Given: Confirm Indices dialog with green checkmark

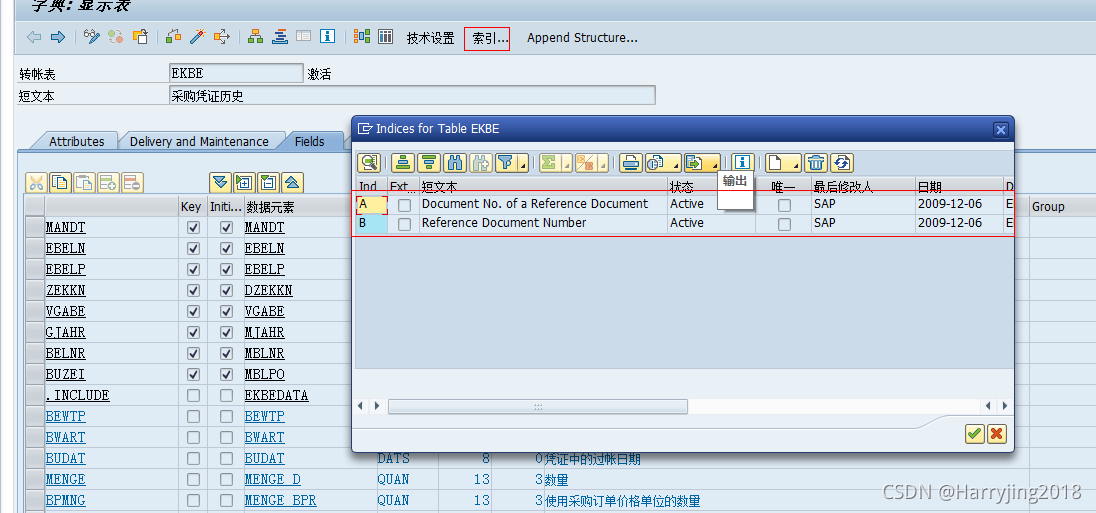Looking at the screenshot, I should pyautogui.click(x=974, y=434).
